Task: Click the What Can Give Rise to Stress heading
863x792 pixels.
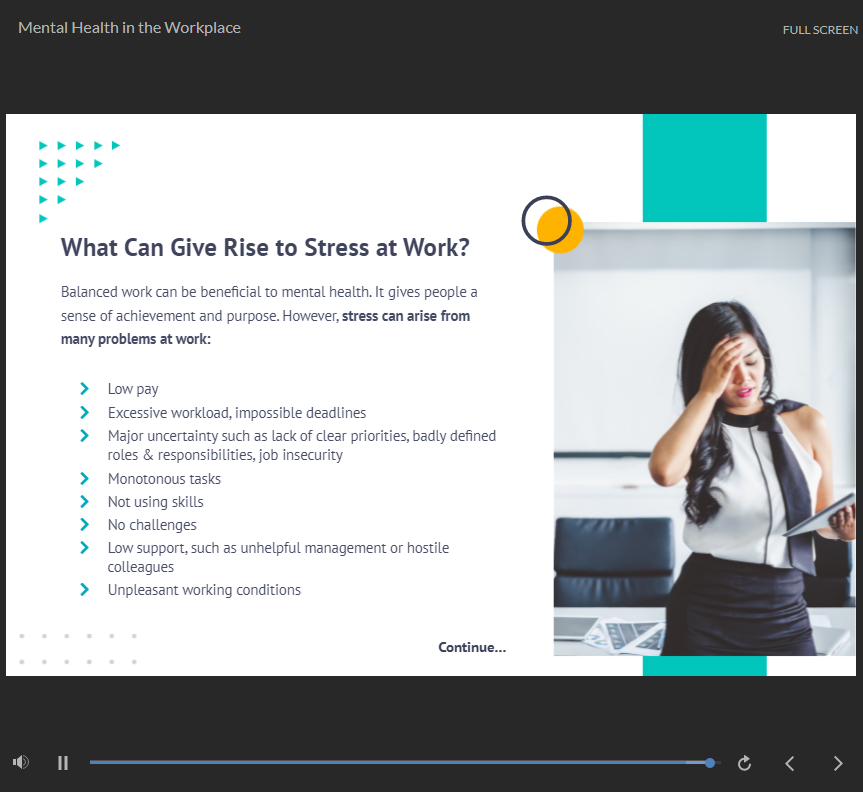Action: (265, 248)
